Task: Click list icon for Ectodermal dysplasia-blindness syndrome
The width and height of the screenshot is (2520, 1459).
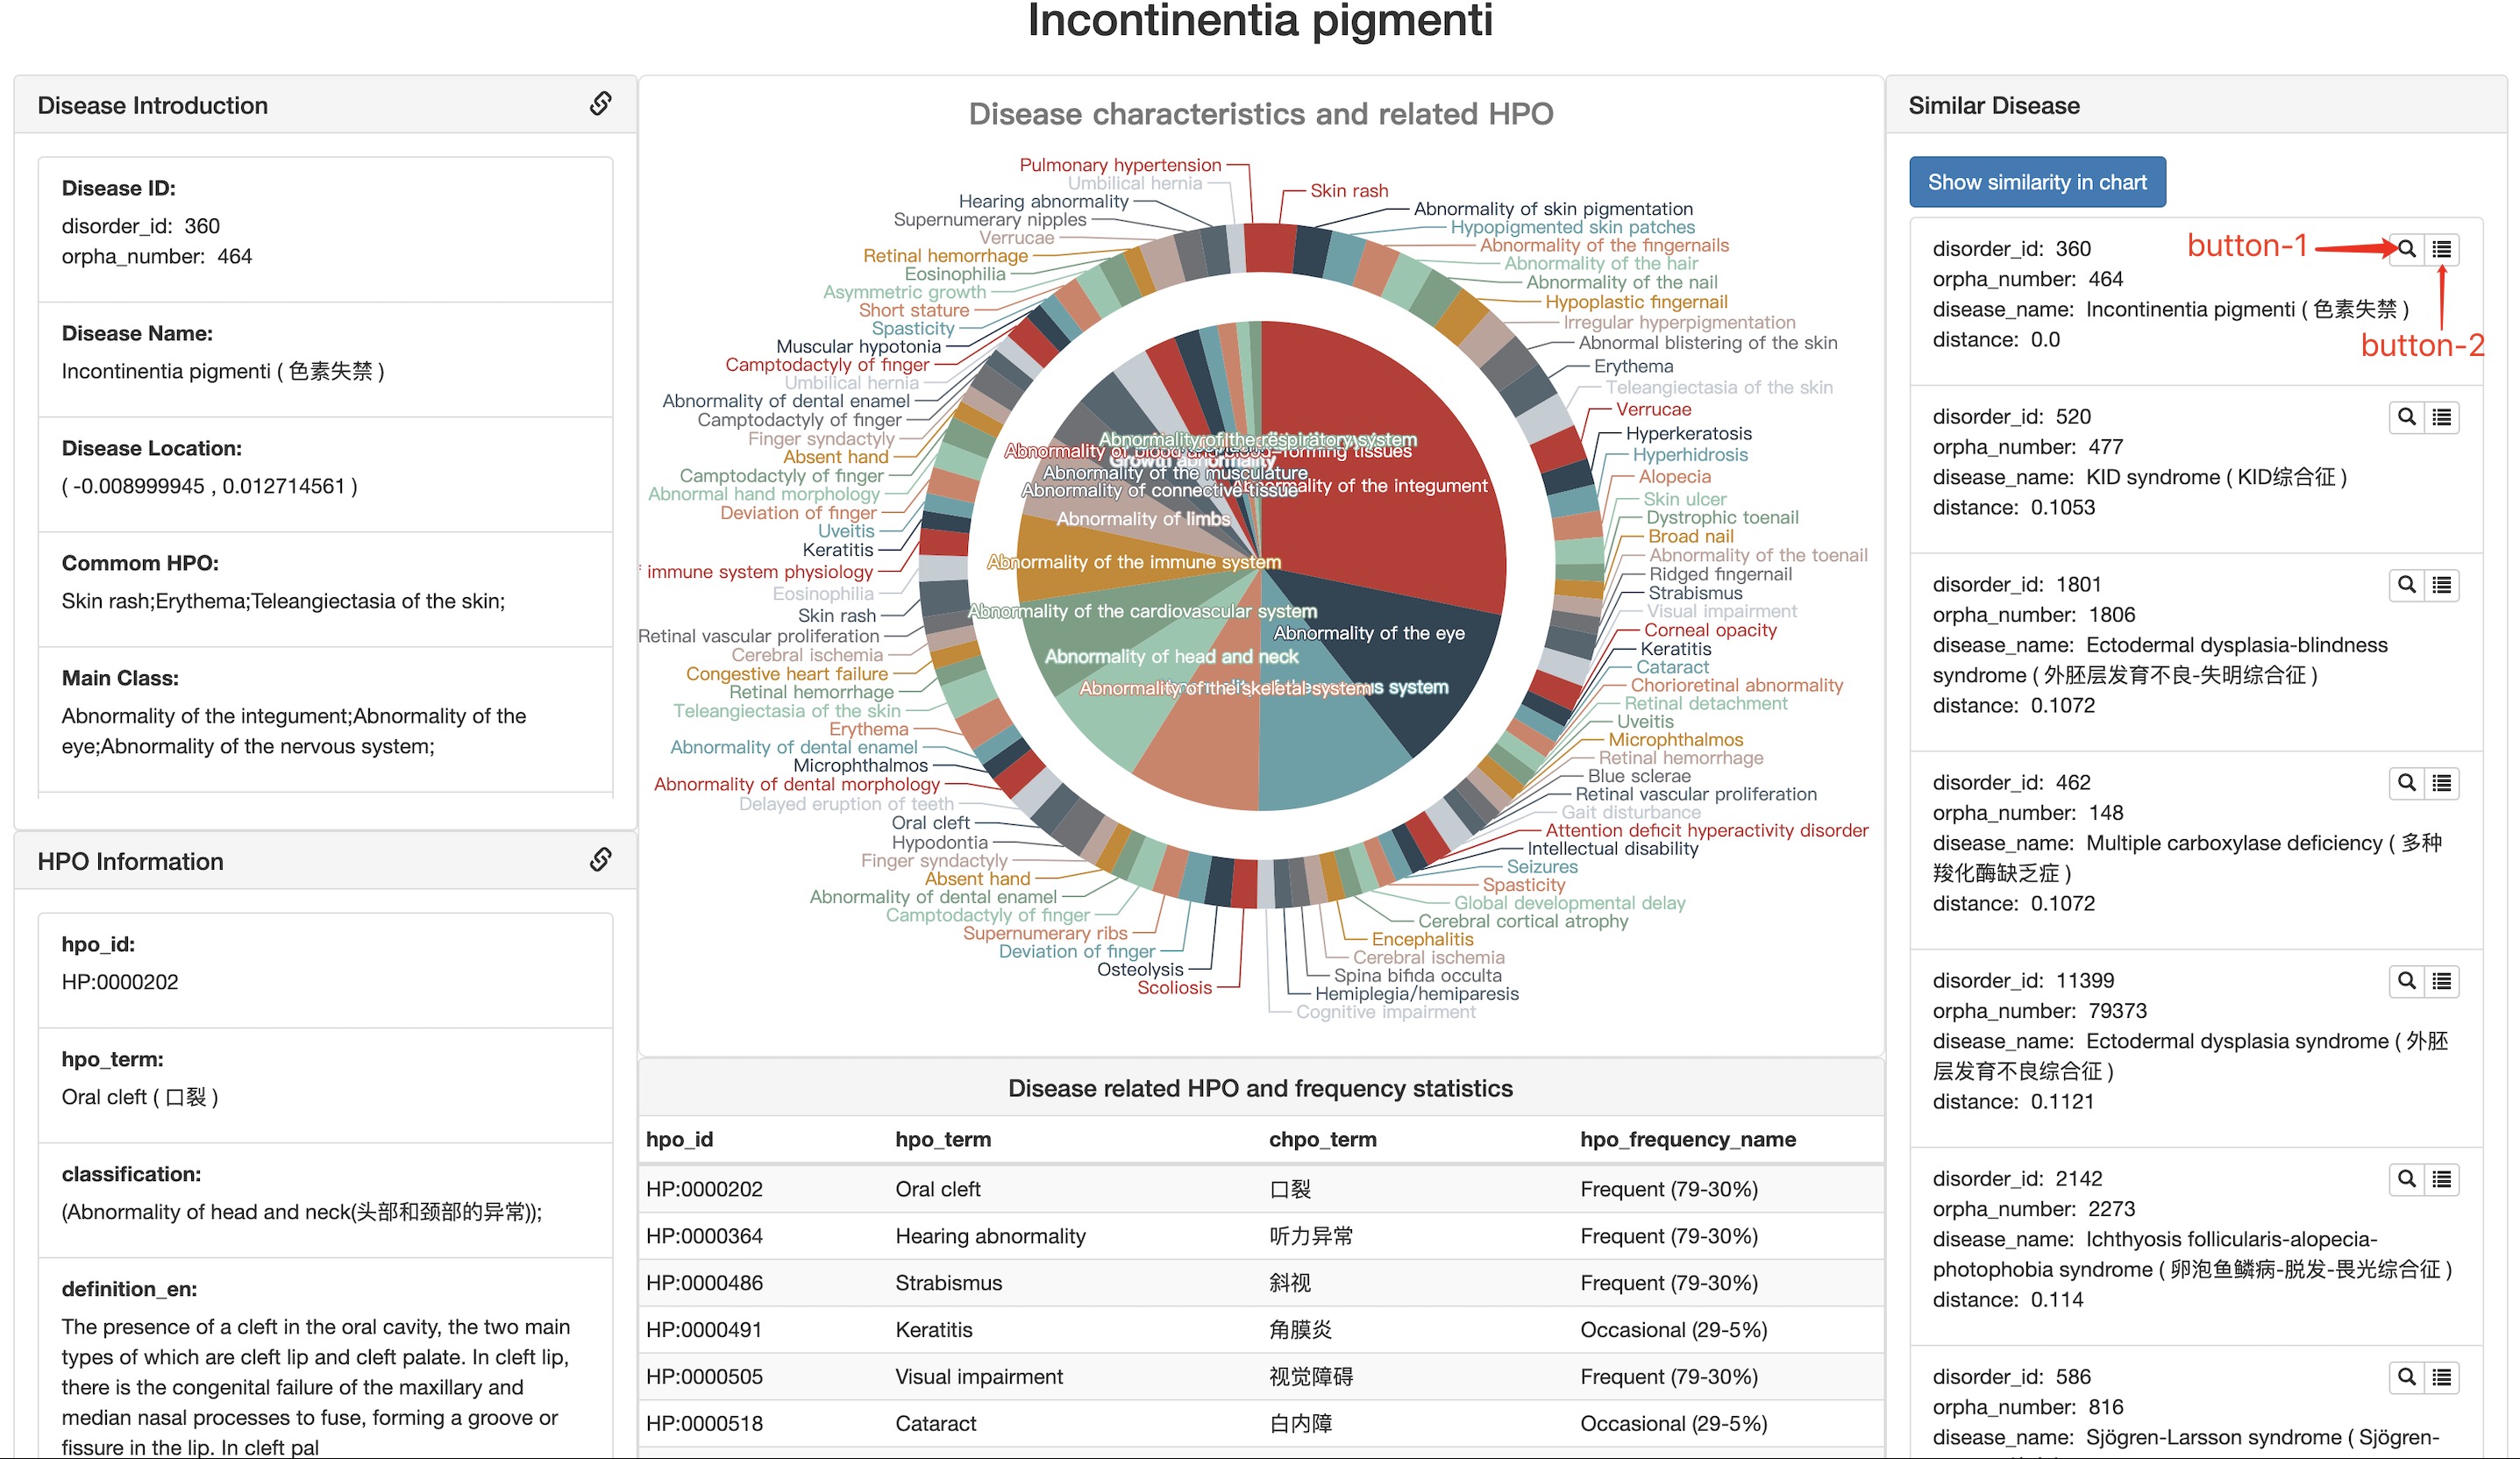Action: [2442, 585]
